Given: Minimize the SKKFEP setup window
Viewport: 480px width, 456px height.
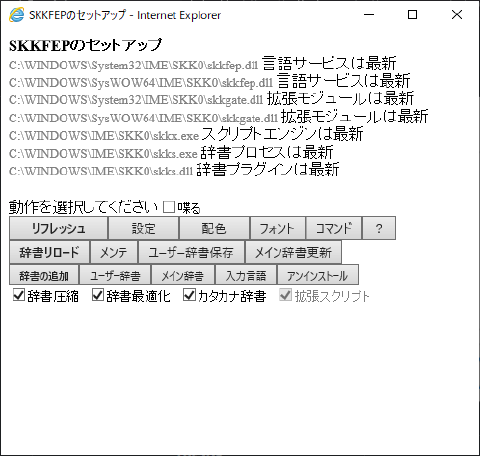Looking at the screenshot, I should (x=369, y=15).
